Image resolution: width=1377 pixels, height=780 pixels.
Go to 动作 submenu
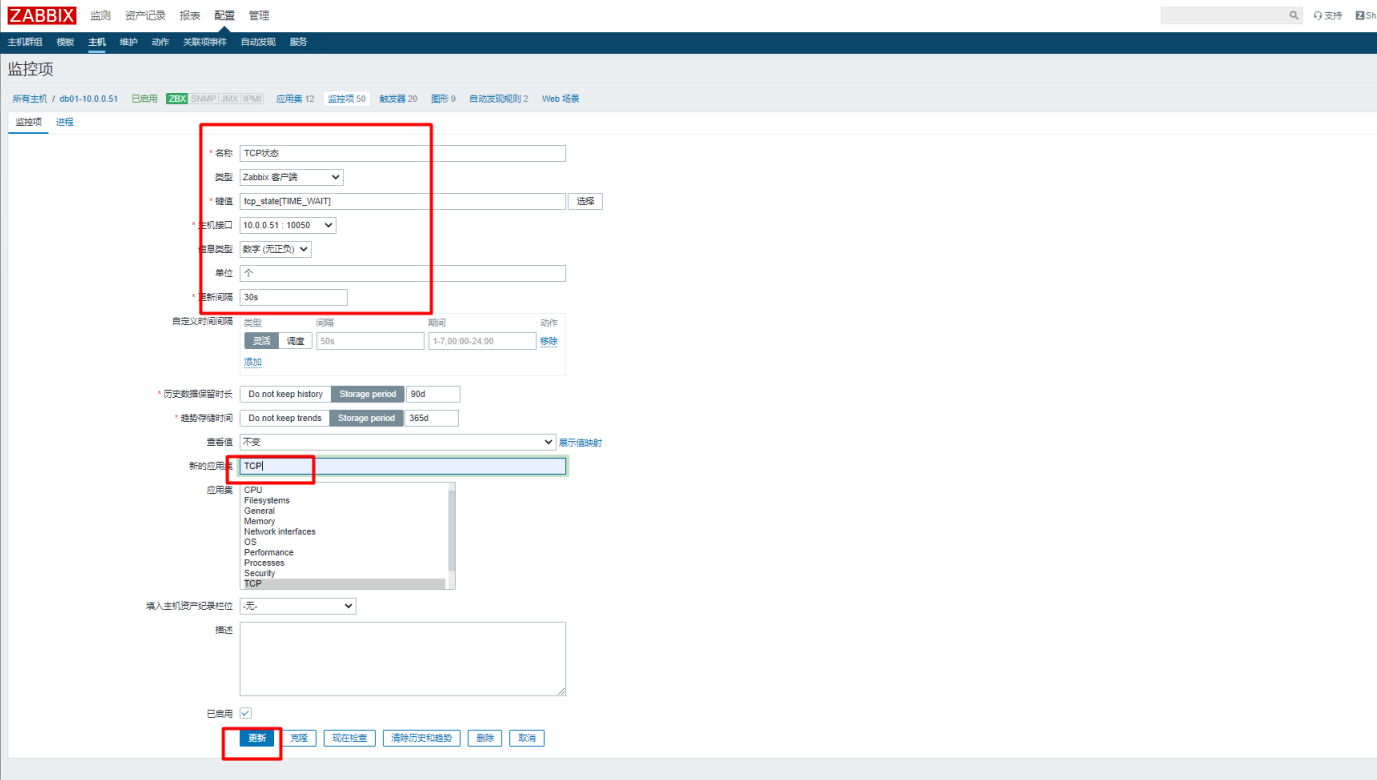coord(160,42)
